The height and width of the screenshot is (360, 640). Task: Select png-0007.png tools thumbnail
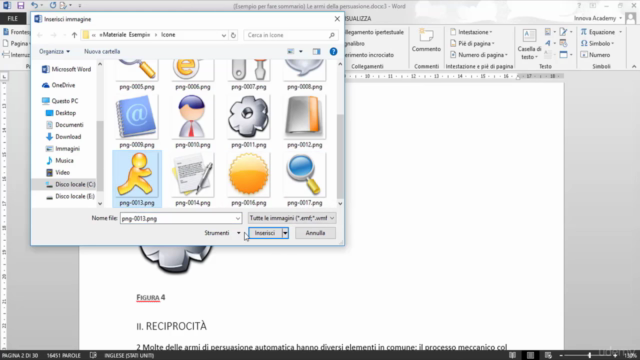coord(249,75)
